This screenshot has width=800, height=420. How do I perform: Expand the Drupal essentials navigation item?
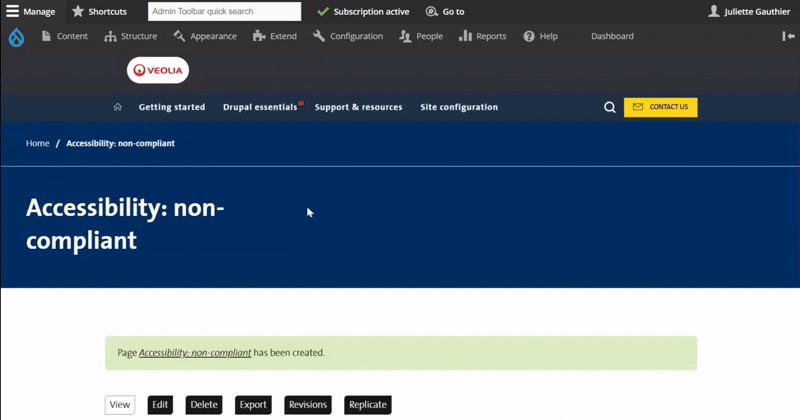(260, 107)
